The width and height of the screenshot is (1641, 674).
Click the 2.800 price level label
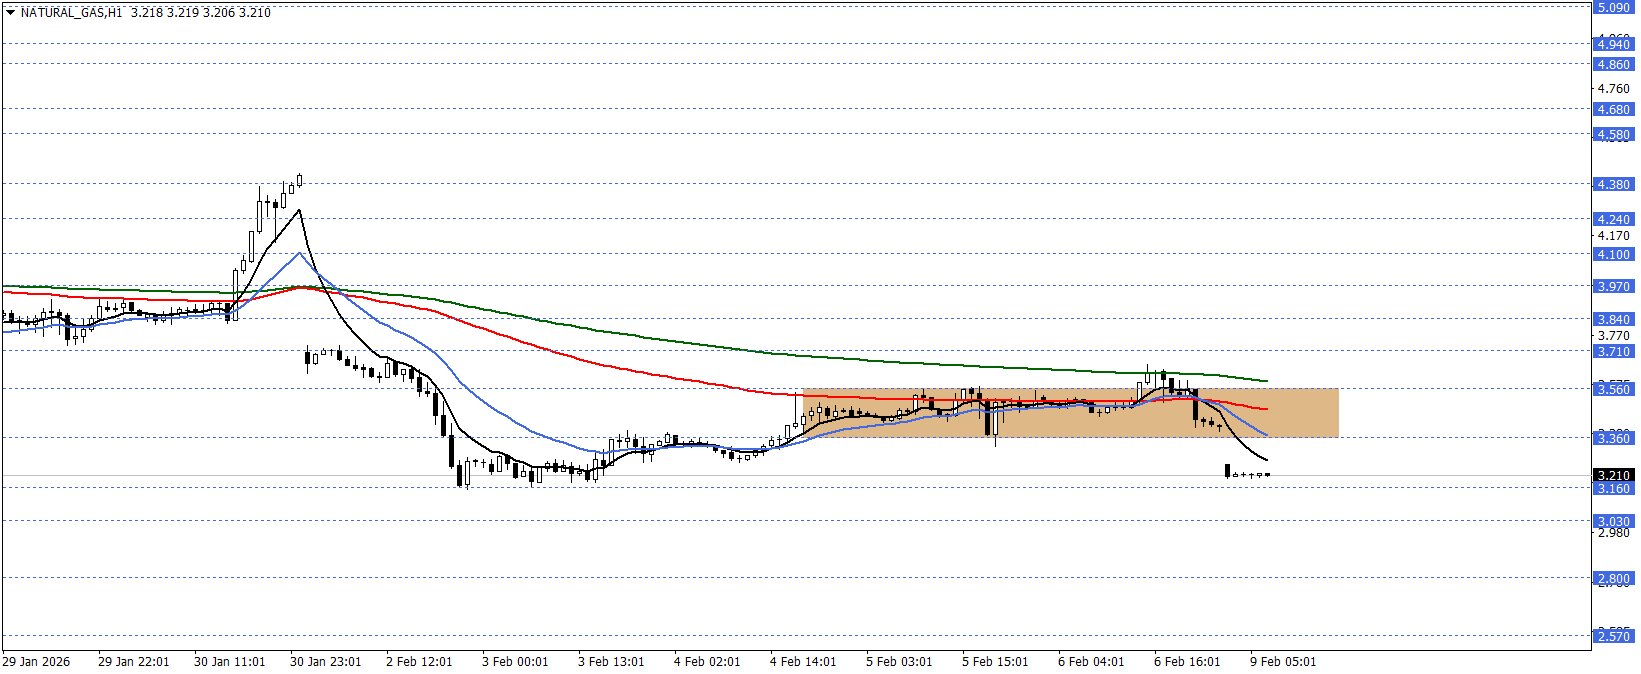[x=1613, y=578]
